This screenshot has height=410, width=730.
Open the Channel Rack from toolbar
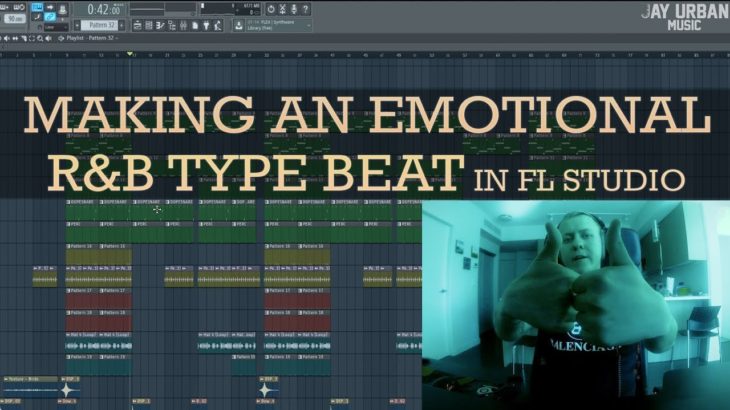pos(149,26)
